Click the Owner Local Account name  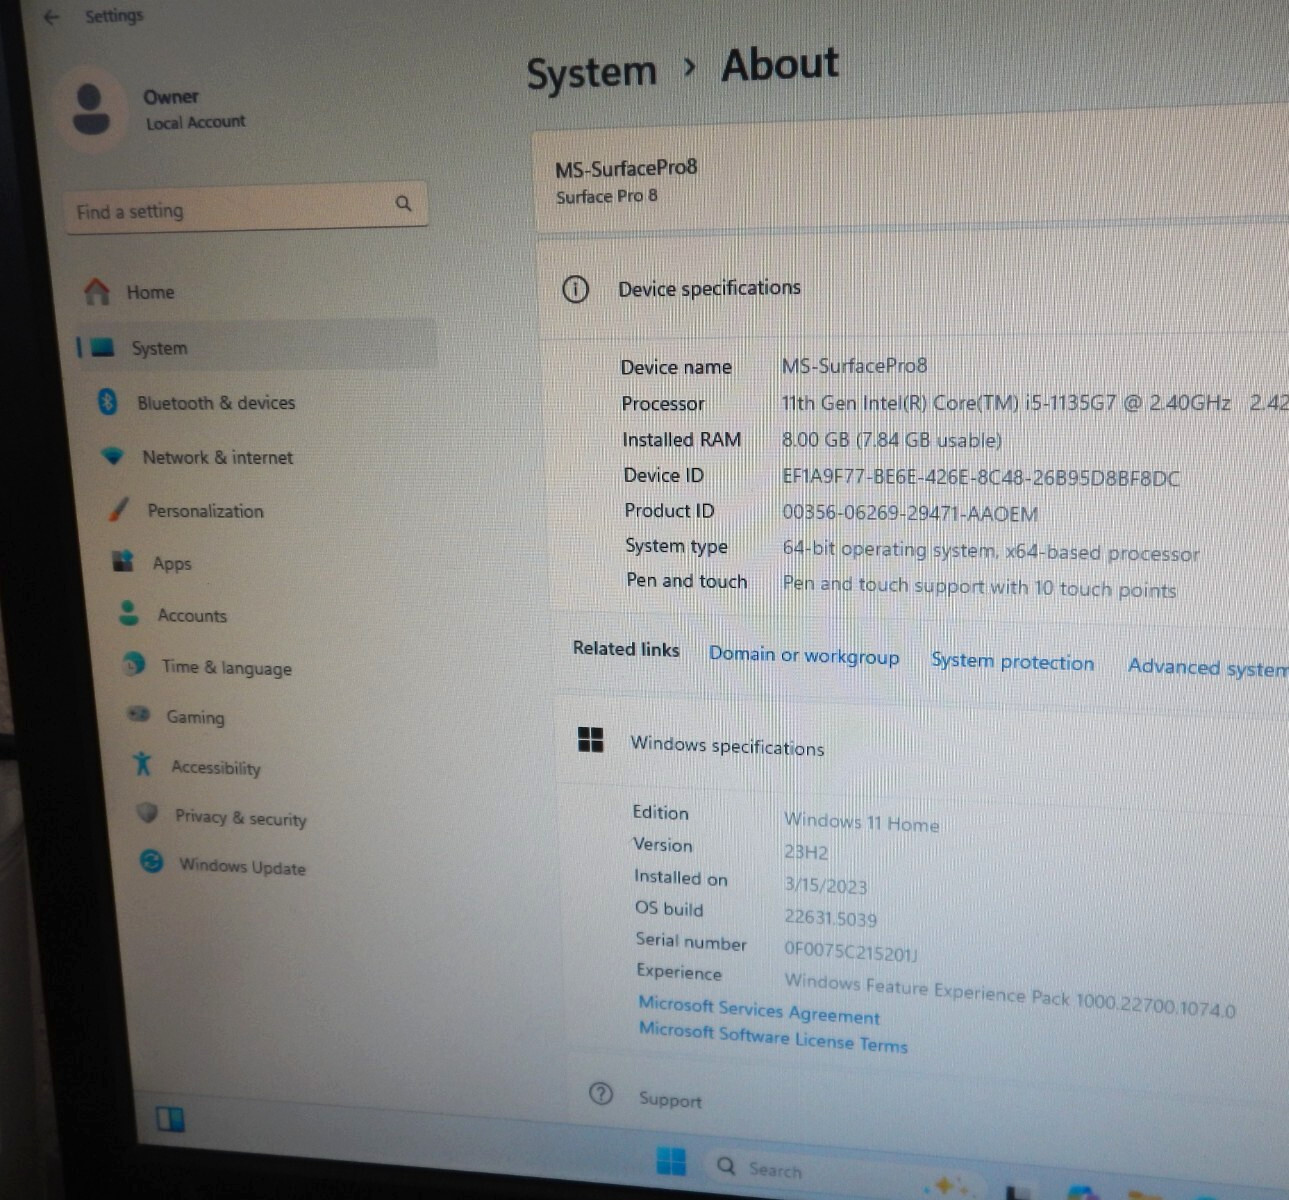(194, 109)
